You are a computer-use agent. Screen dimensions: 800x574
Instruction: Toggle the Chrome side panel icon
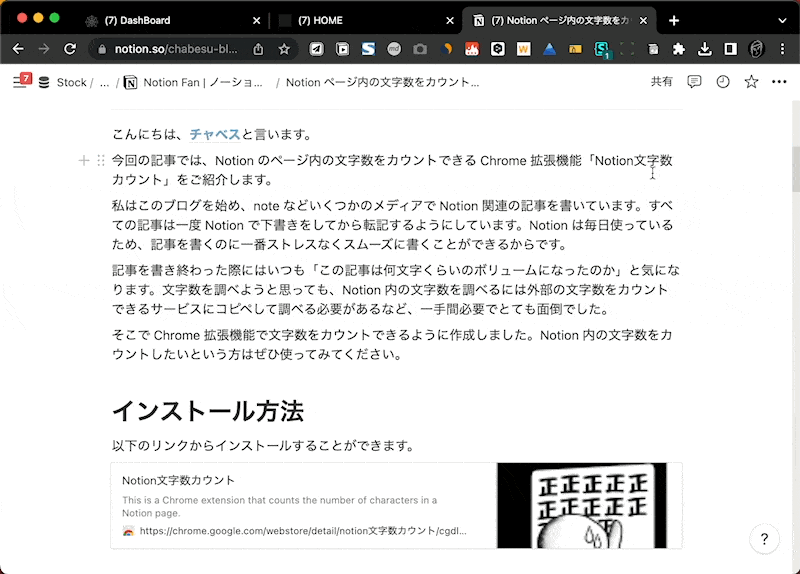pos(731,49)
